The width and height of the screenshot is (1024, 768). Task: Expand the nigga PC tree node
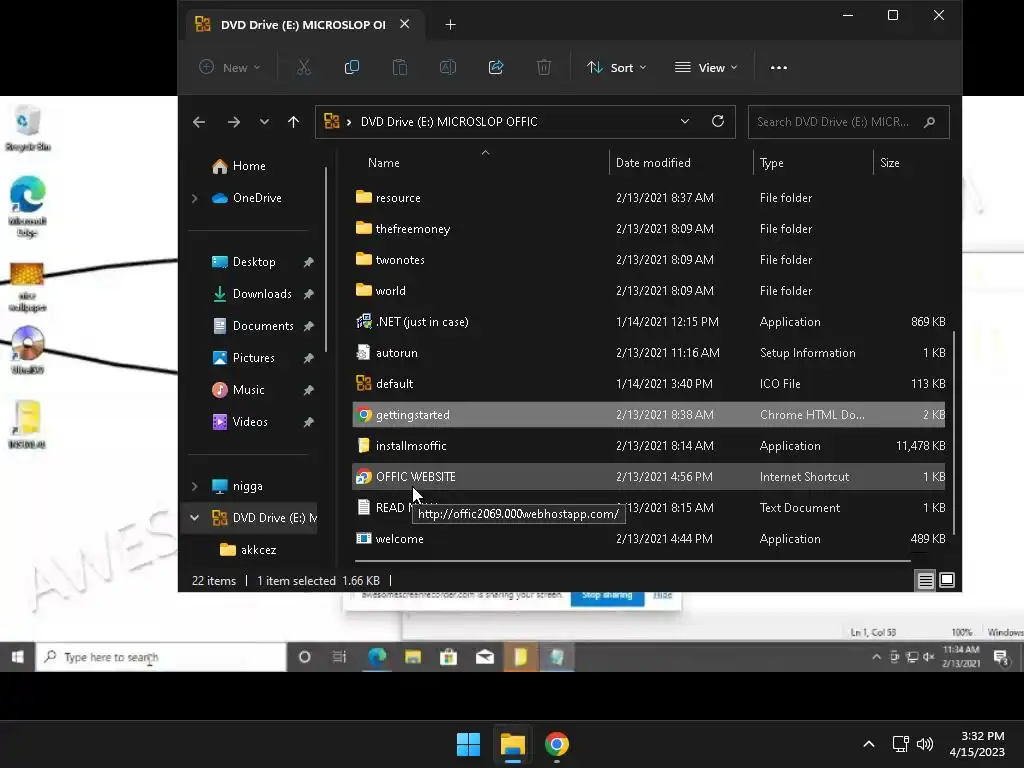tap(195, 486)
